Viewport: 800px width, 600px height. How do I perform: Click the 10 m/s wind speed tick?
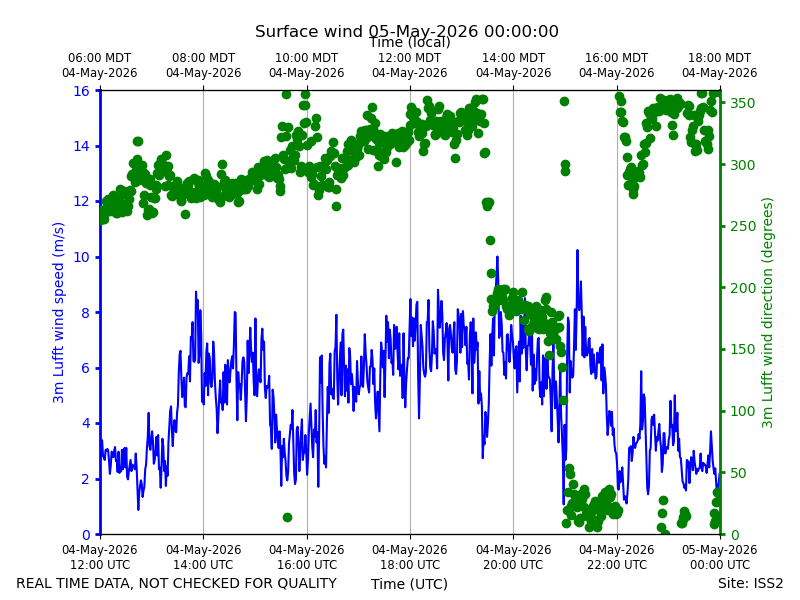[x=81, y=257]
